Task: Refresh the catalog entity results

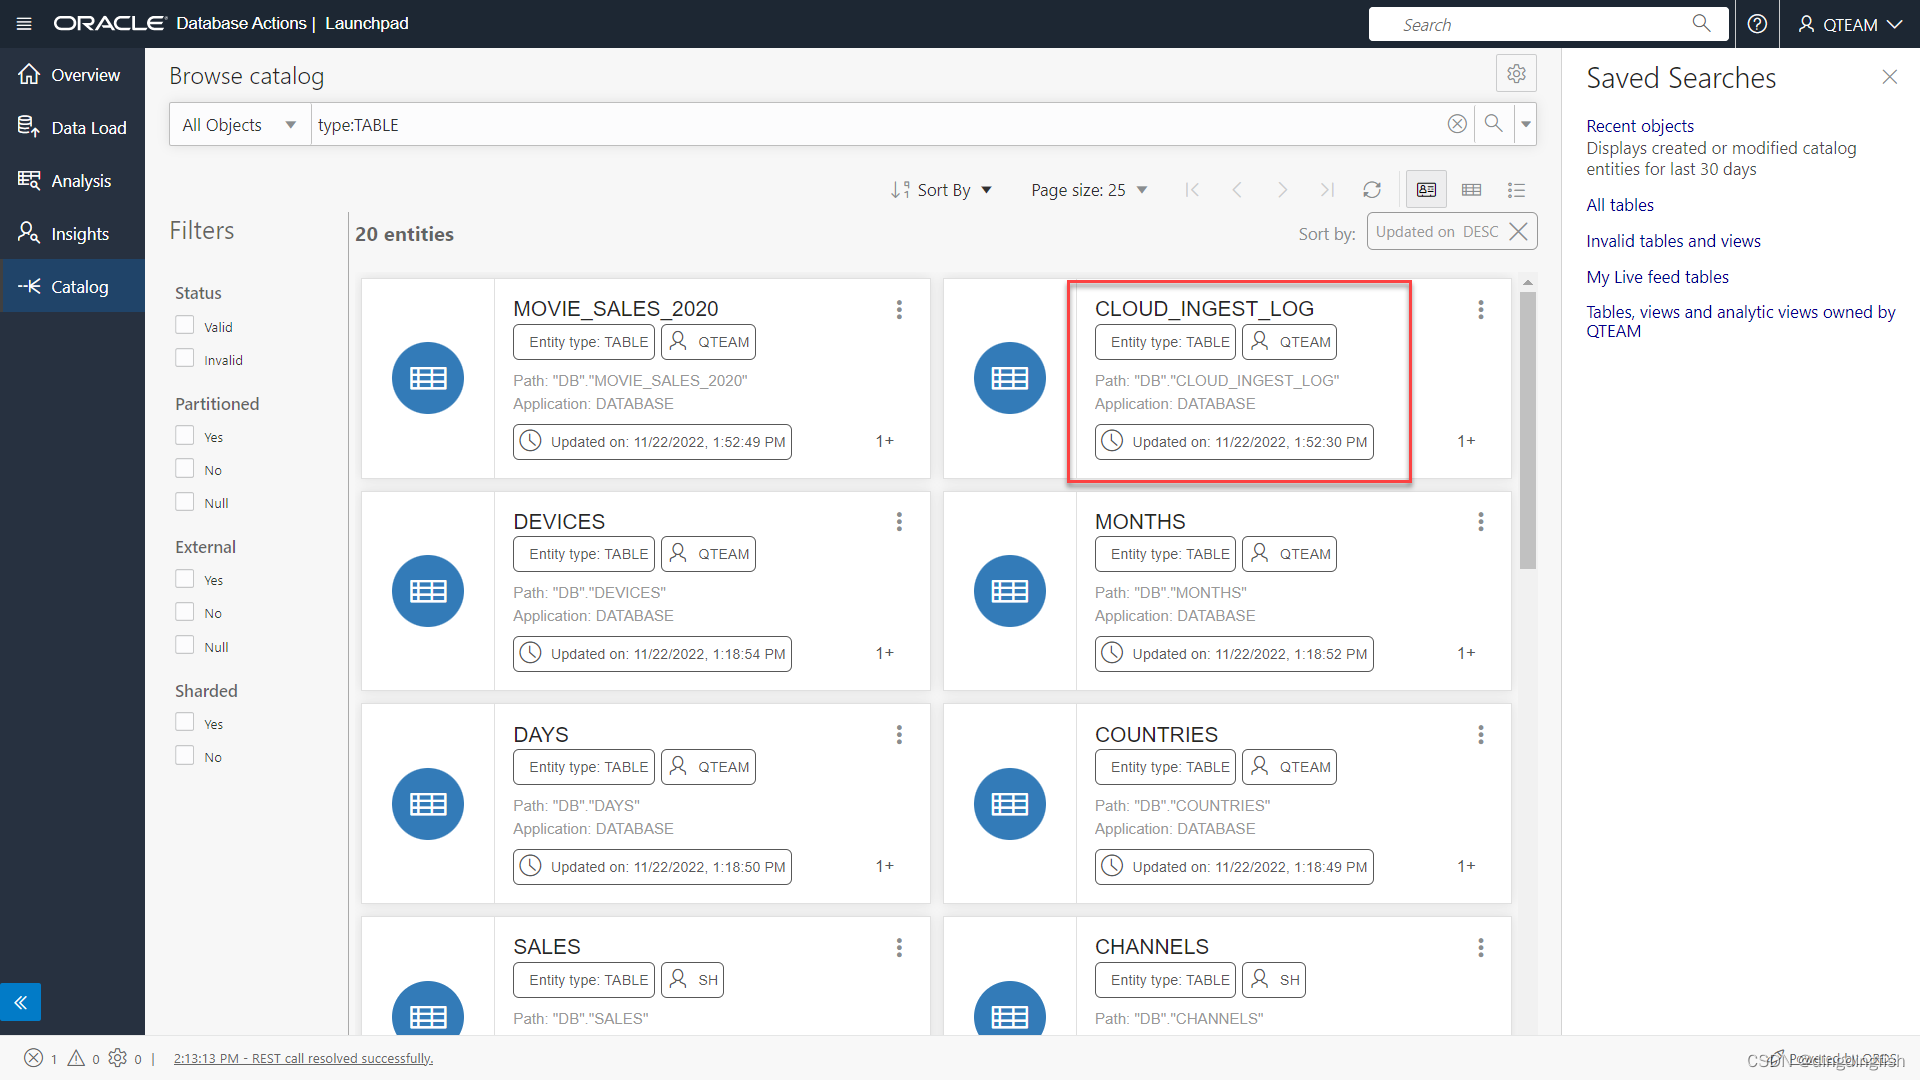Action: 1371,189
